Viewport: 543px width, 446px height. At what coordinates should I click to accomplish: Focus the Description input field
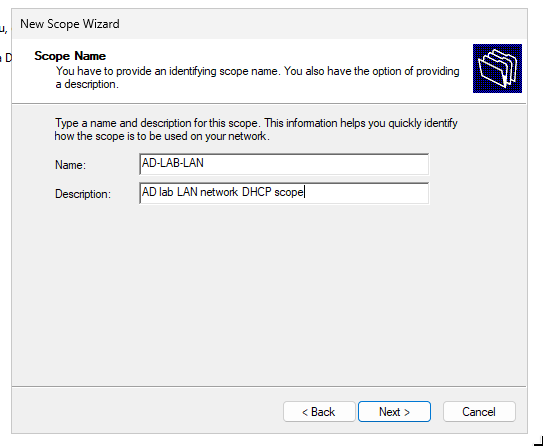click(284, 193)
